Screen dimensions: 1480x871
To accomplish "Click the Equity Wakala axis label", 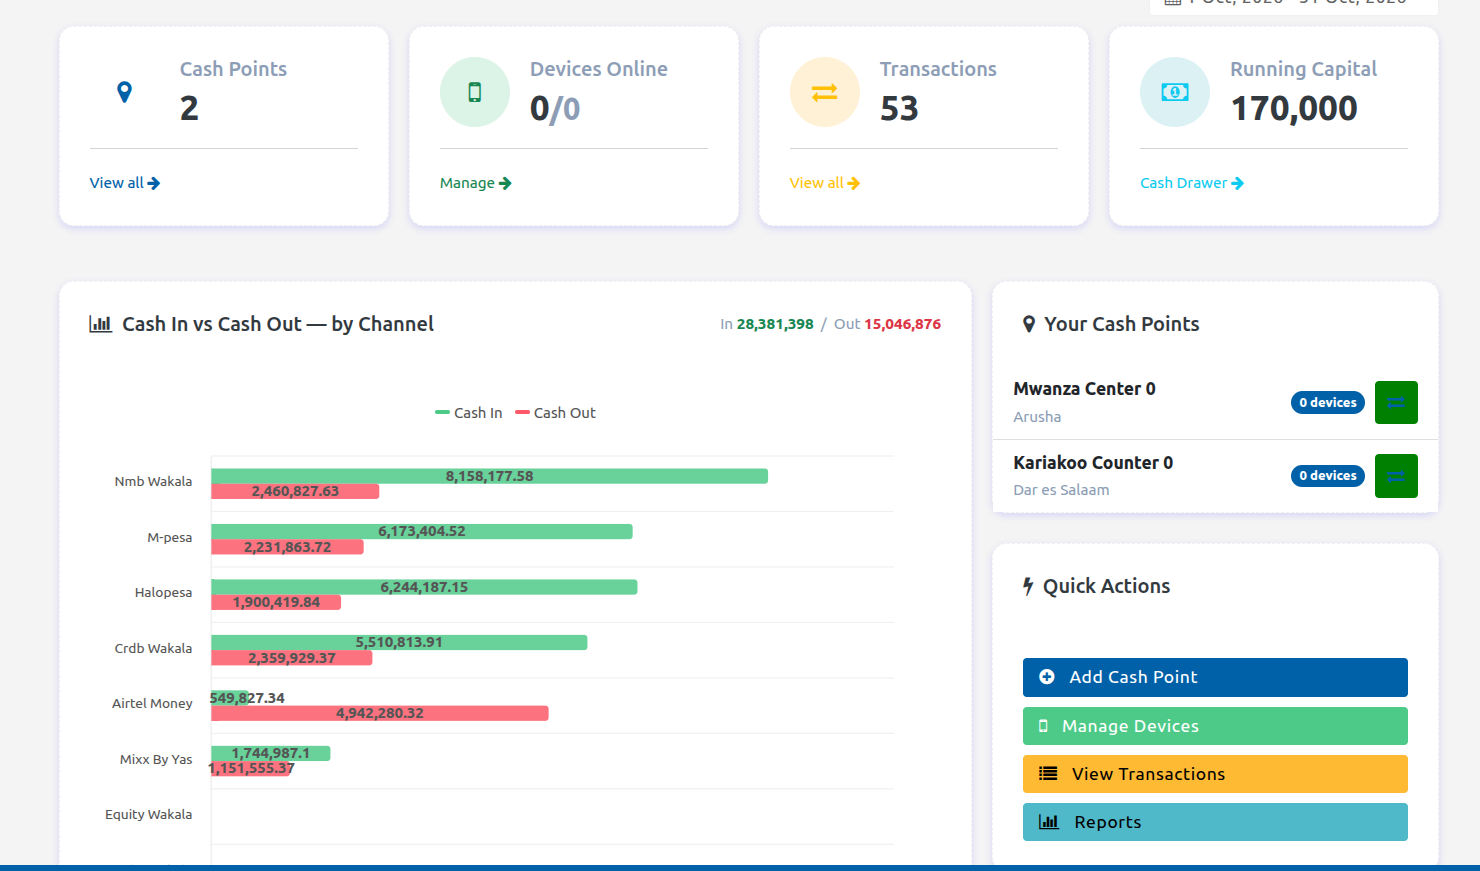I will (x=149, y=814).
